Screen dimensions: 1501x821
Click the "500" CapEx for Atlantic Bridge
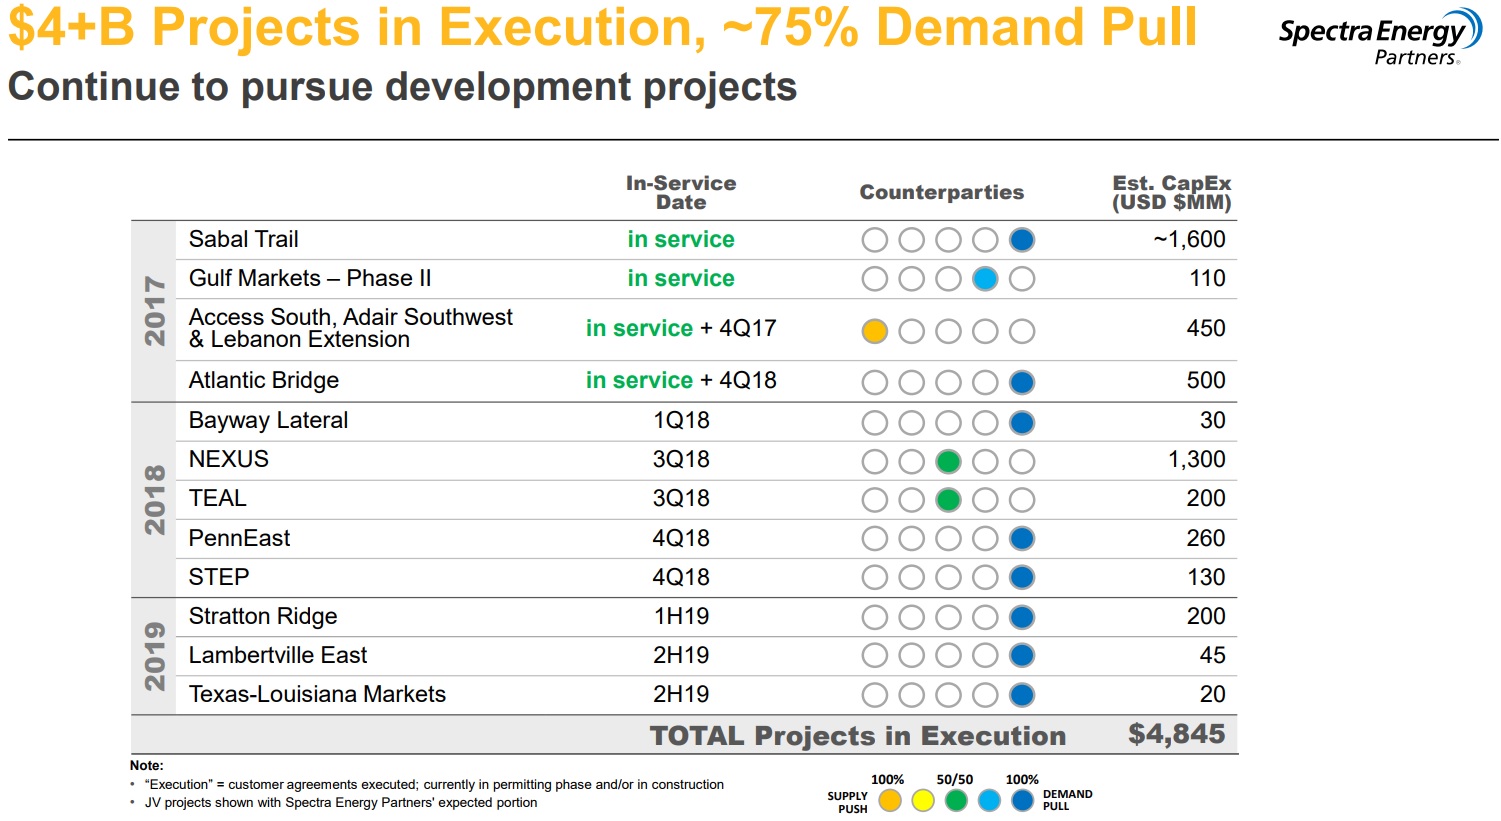tap(1206, 380)
